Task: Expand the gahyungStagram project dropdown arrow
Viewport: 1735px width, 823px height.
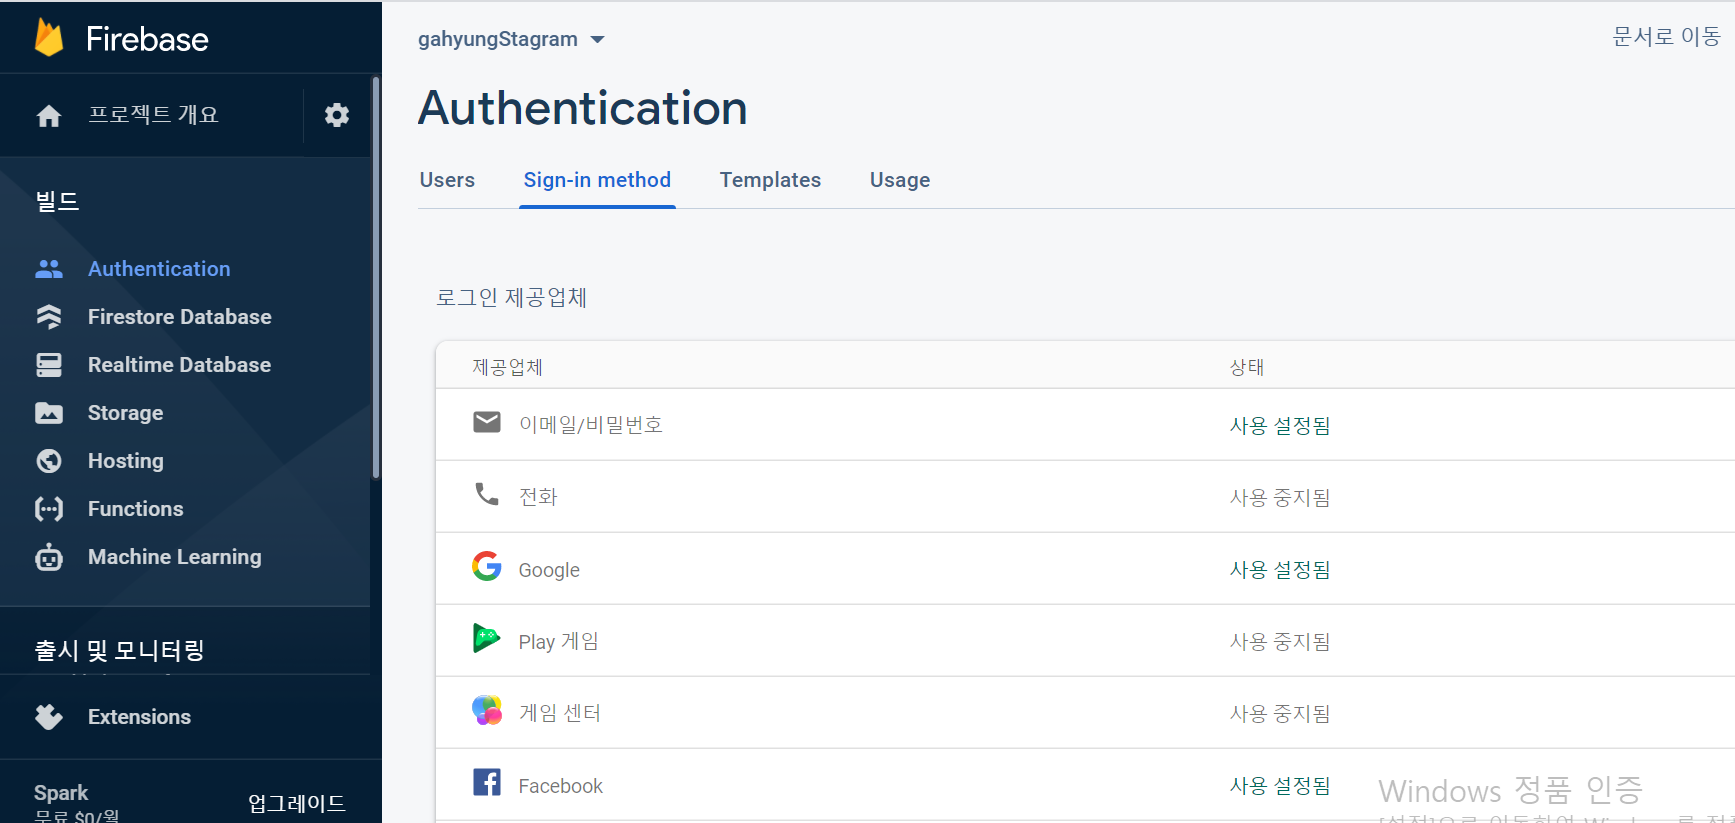Action: (598, 40)
